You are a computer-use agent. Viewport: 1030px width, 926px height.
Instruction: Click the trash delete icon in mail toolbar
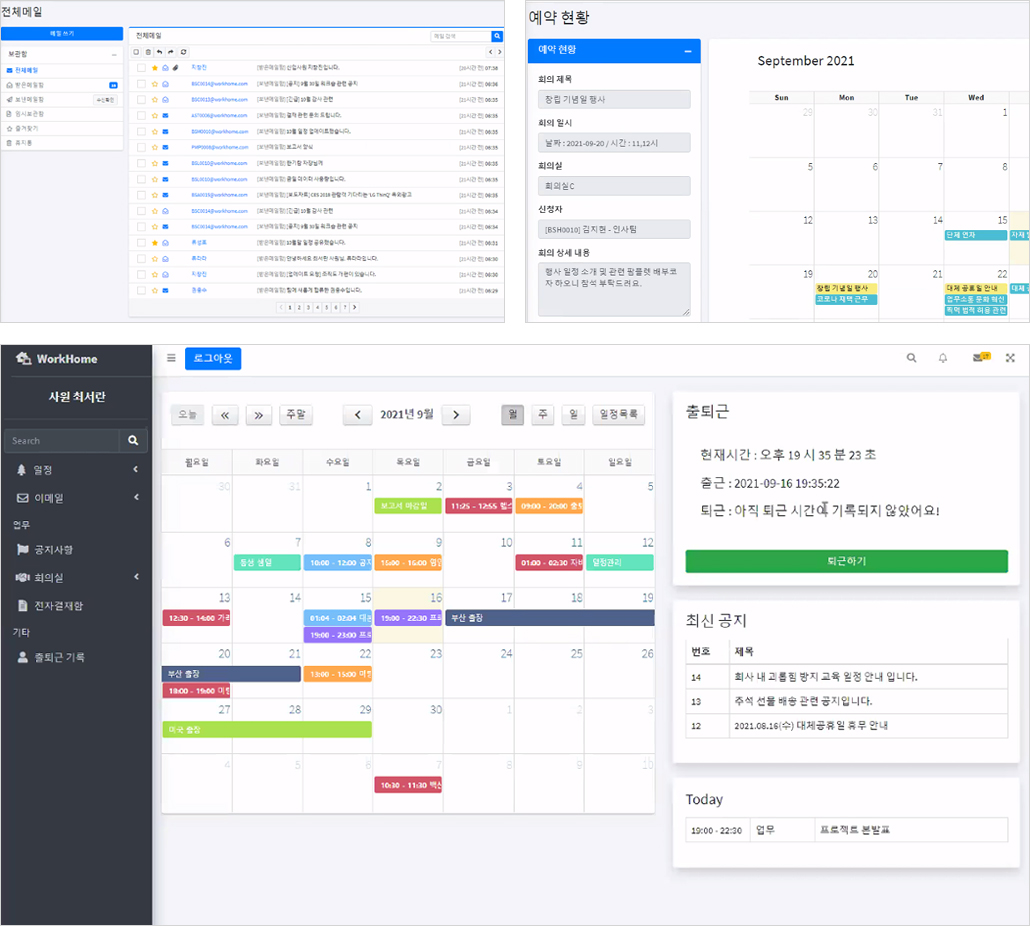click(x=148, y=52)
